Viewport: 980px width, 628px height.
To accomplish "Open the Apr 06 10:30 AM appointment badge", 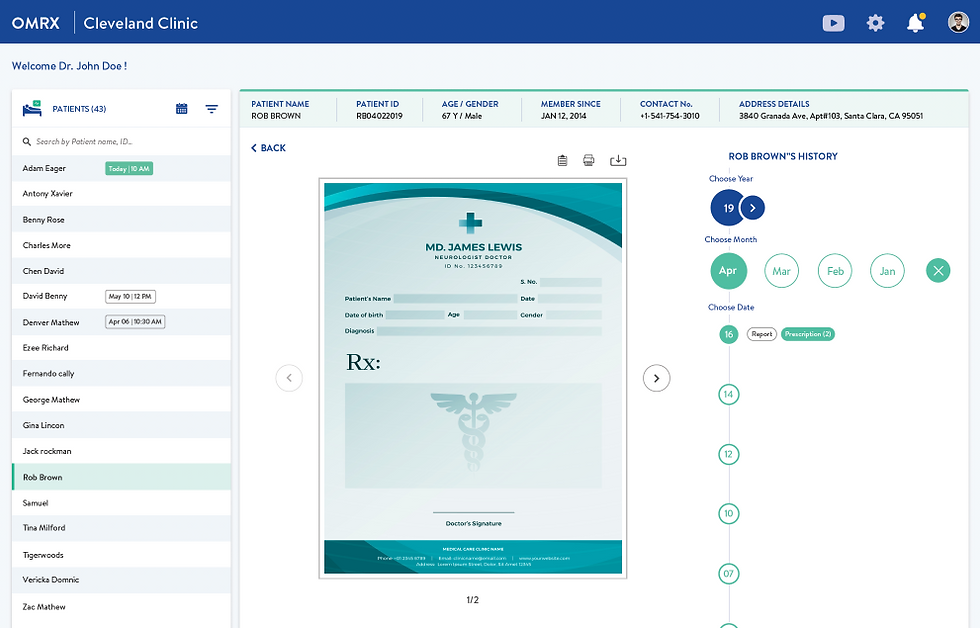I will (x=135, y=322).
